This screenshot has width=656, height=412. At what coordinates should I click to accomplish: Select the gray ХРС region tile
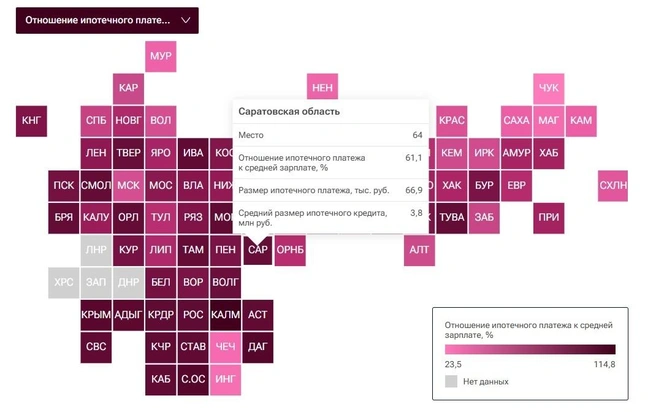(x=63, y=282)
